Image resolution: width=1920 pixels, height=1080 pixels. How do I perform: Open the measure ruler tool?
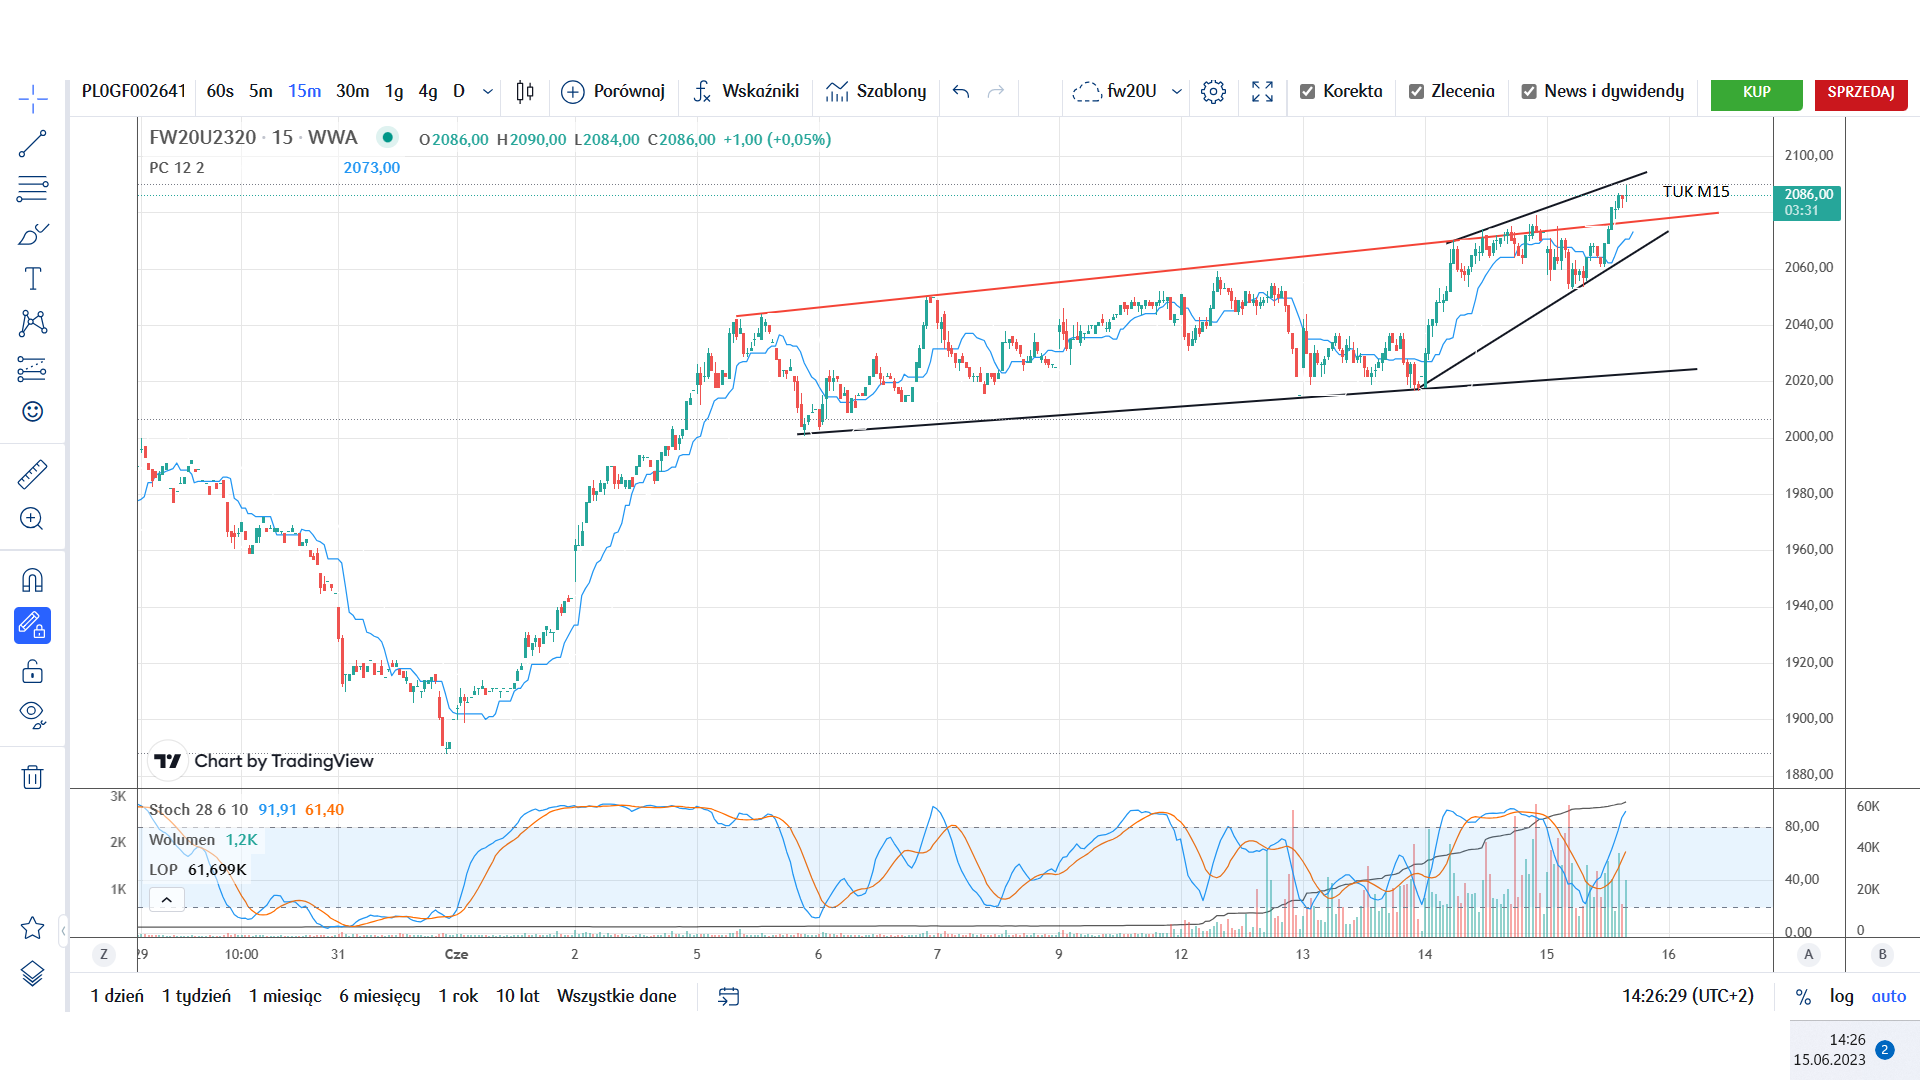32,474
